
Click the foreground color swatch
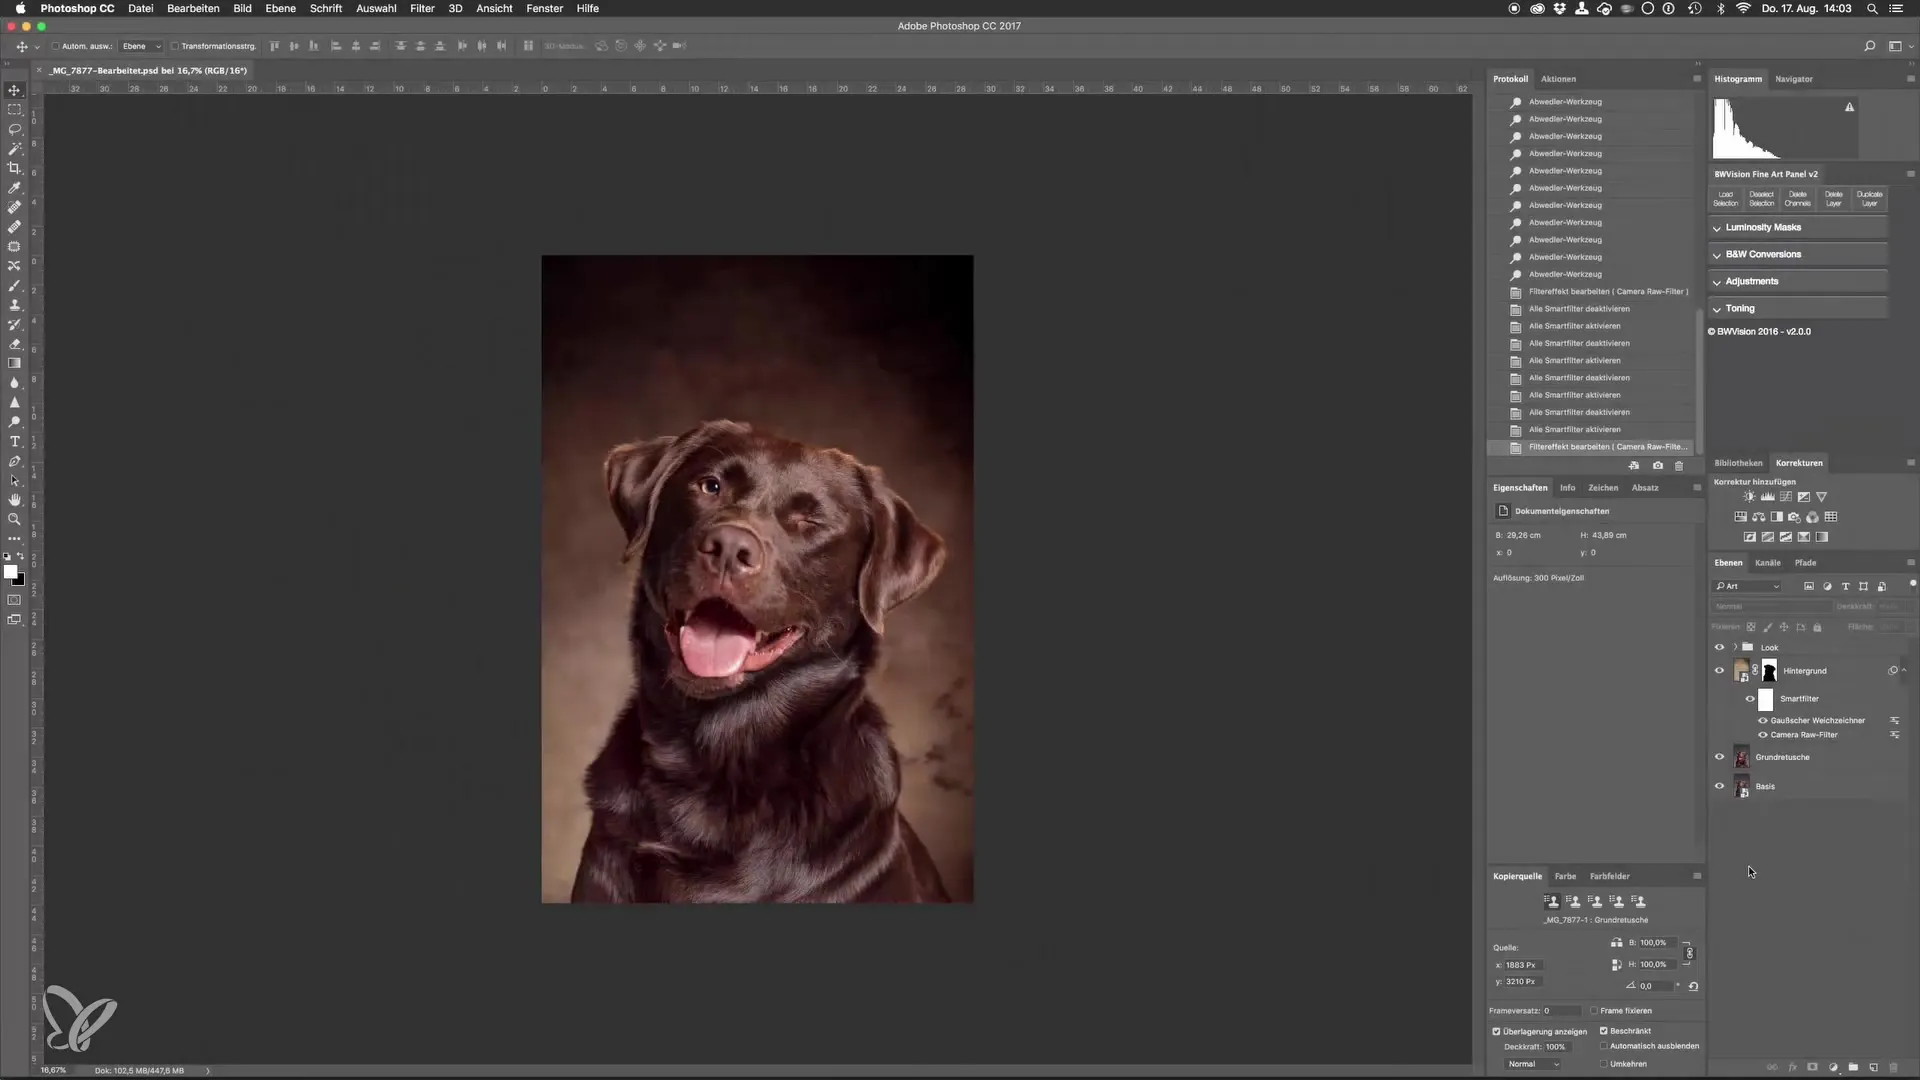tap(10, 572)
